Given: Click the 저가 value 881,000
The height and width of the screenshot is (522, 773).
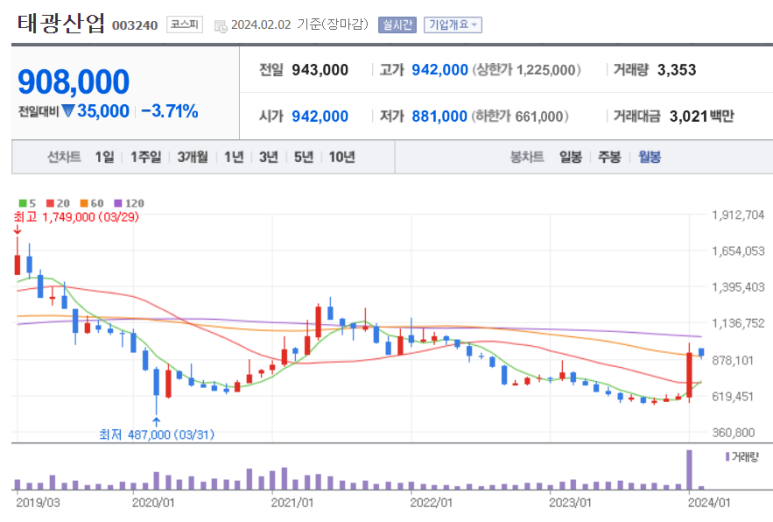Looking at the screenshot, I should (439, 116).
